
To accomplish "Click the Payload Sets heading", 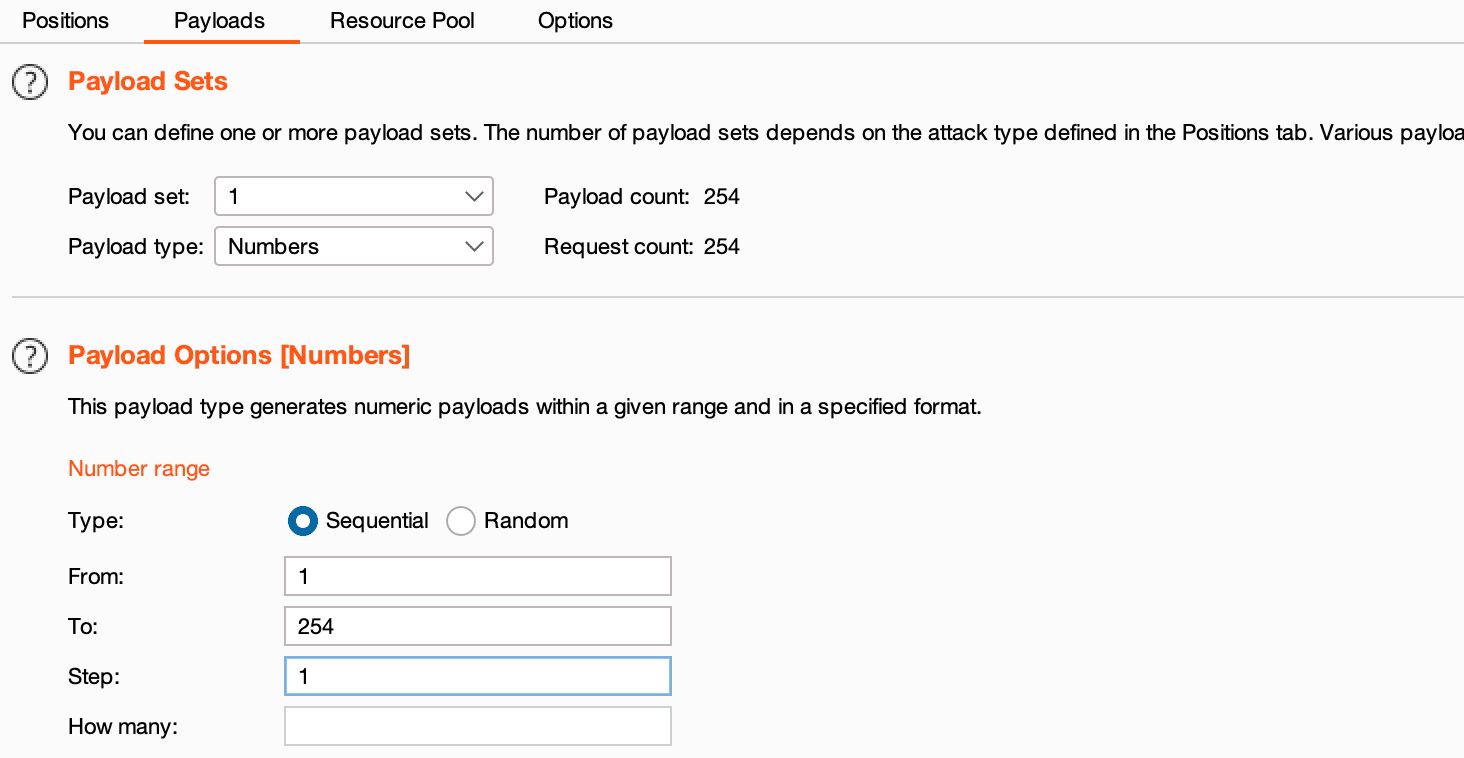I will (x=148, y=82).
